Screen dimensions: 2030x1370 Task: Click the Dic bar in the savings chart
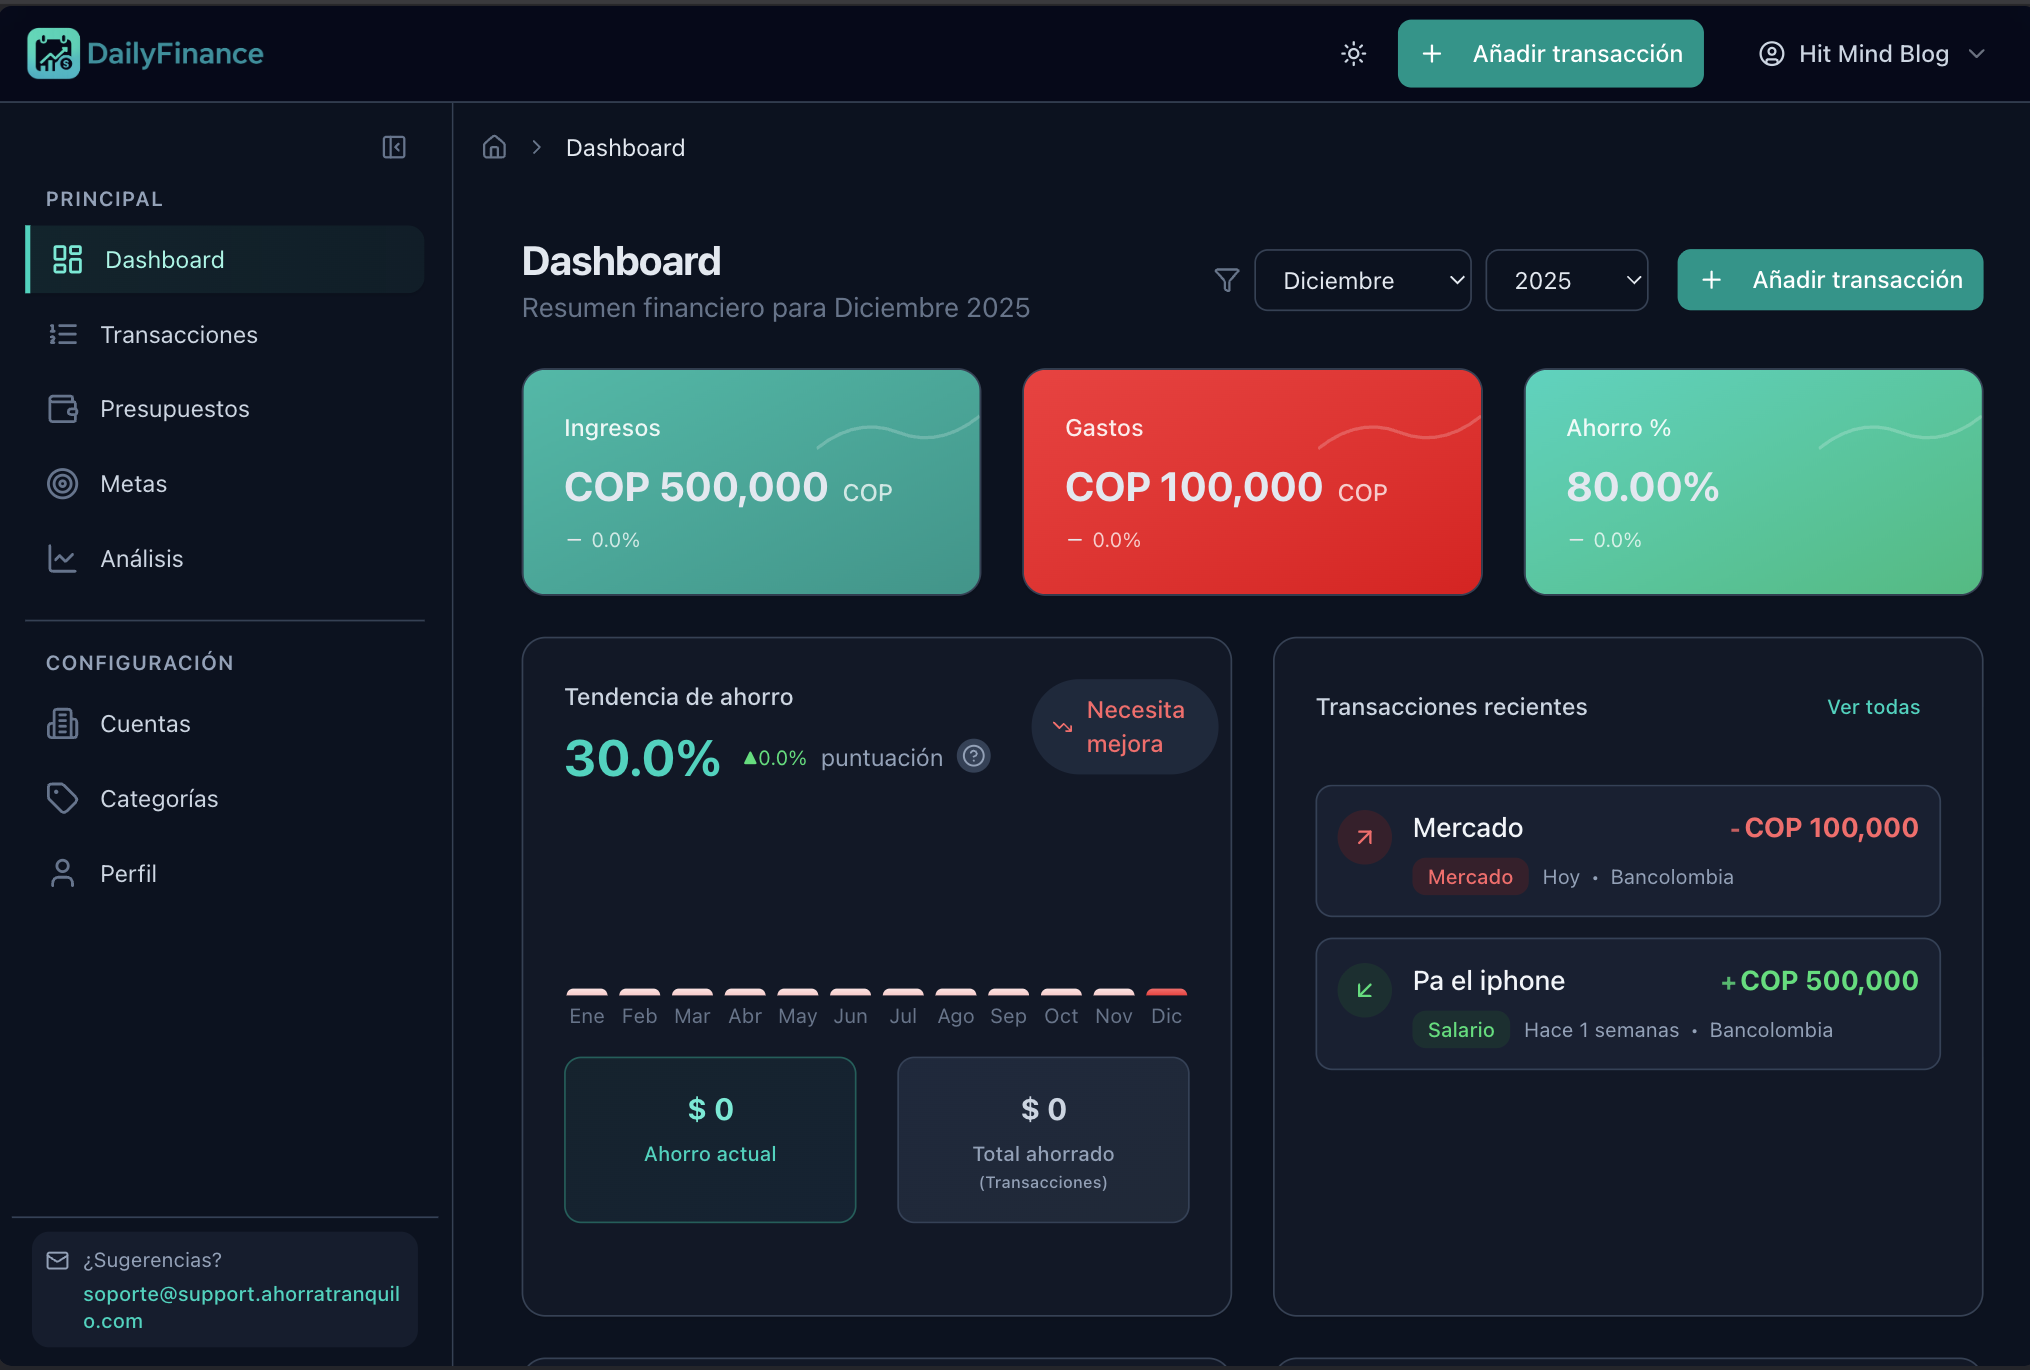pos(1166,990)
